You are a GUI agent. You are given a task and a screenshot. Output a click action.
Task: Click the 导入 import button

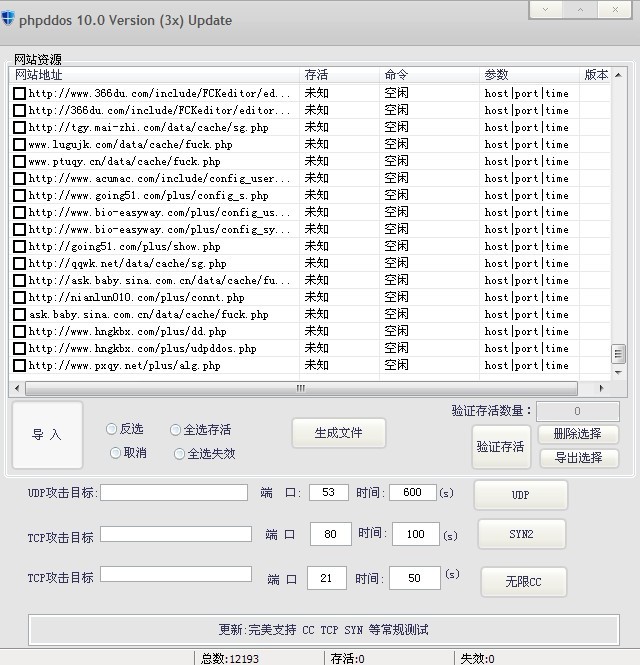47,435
